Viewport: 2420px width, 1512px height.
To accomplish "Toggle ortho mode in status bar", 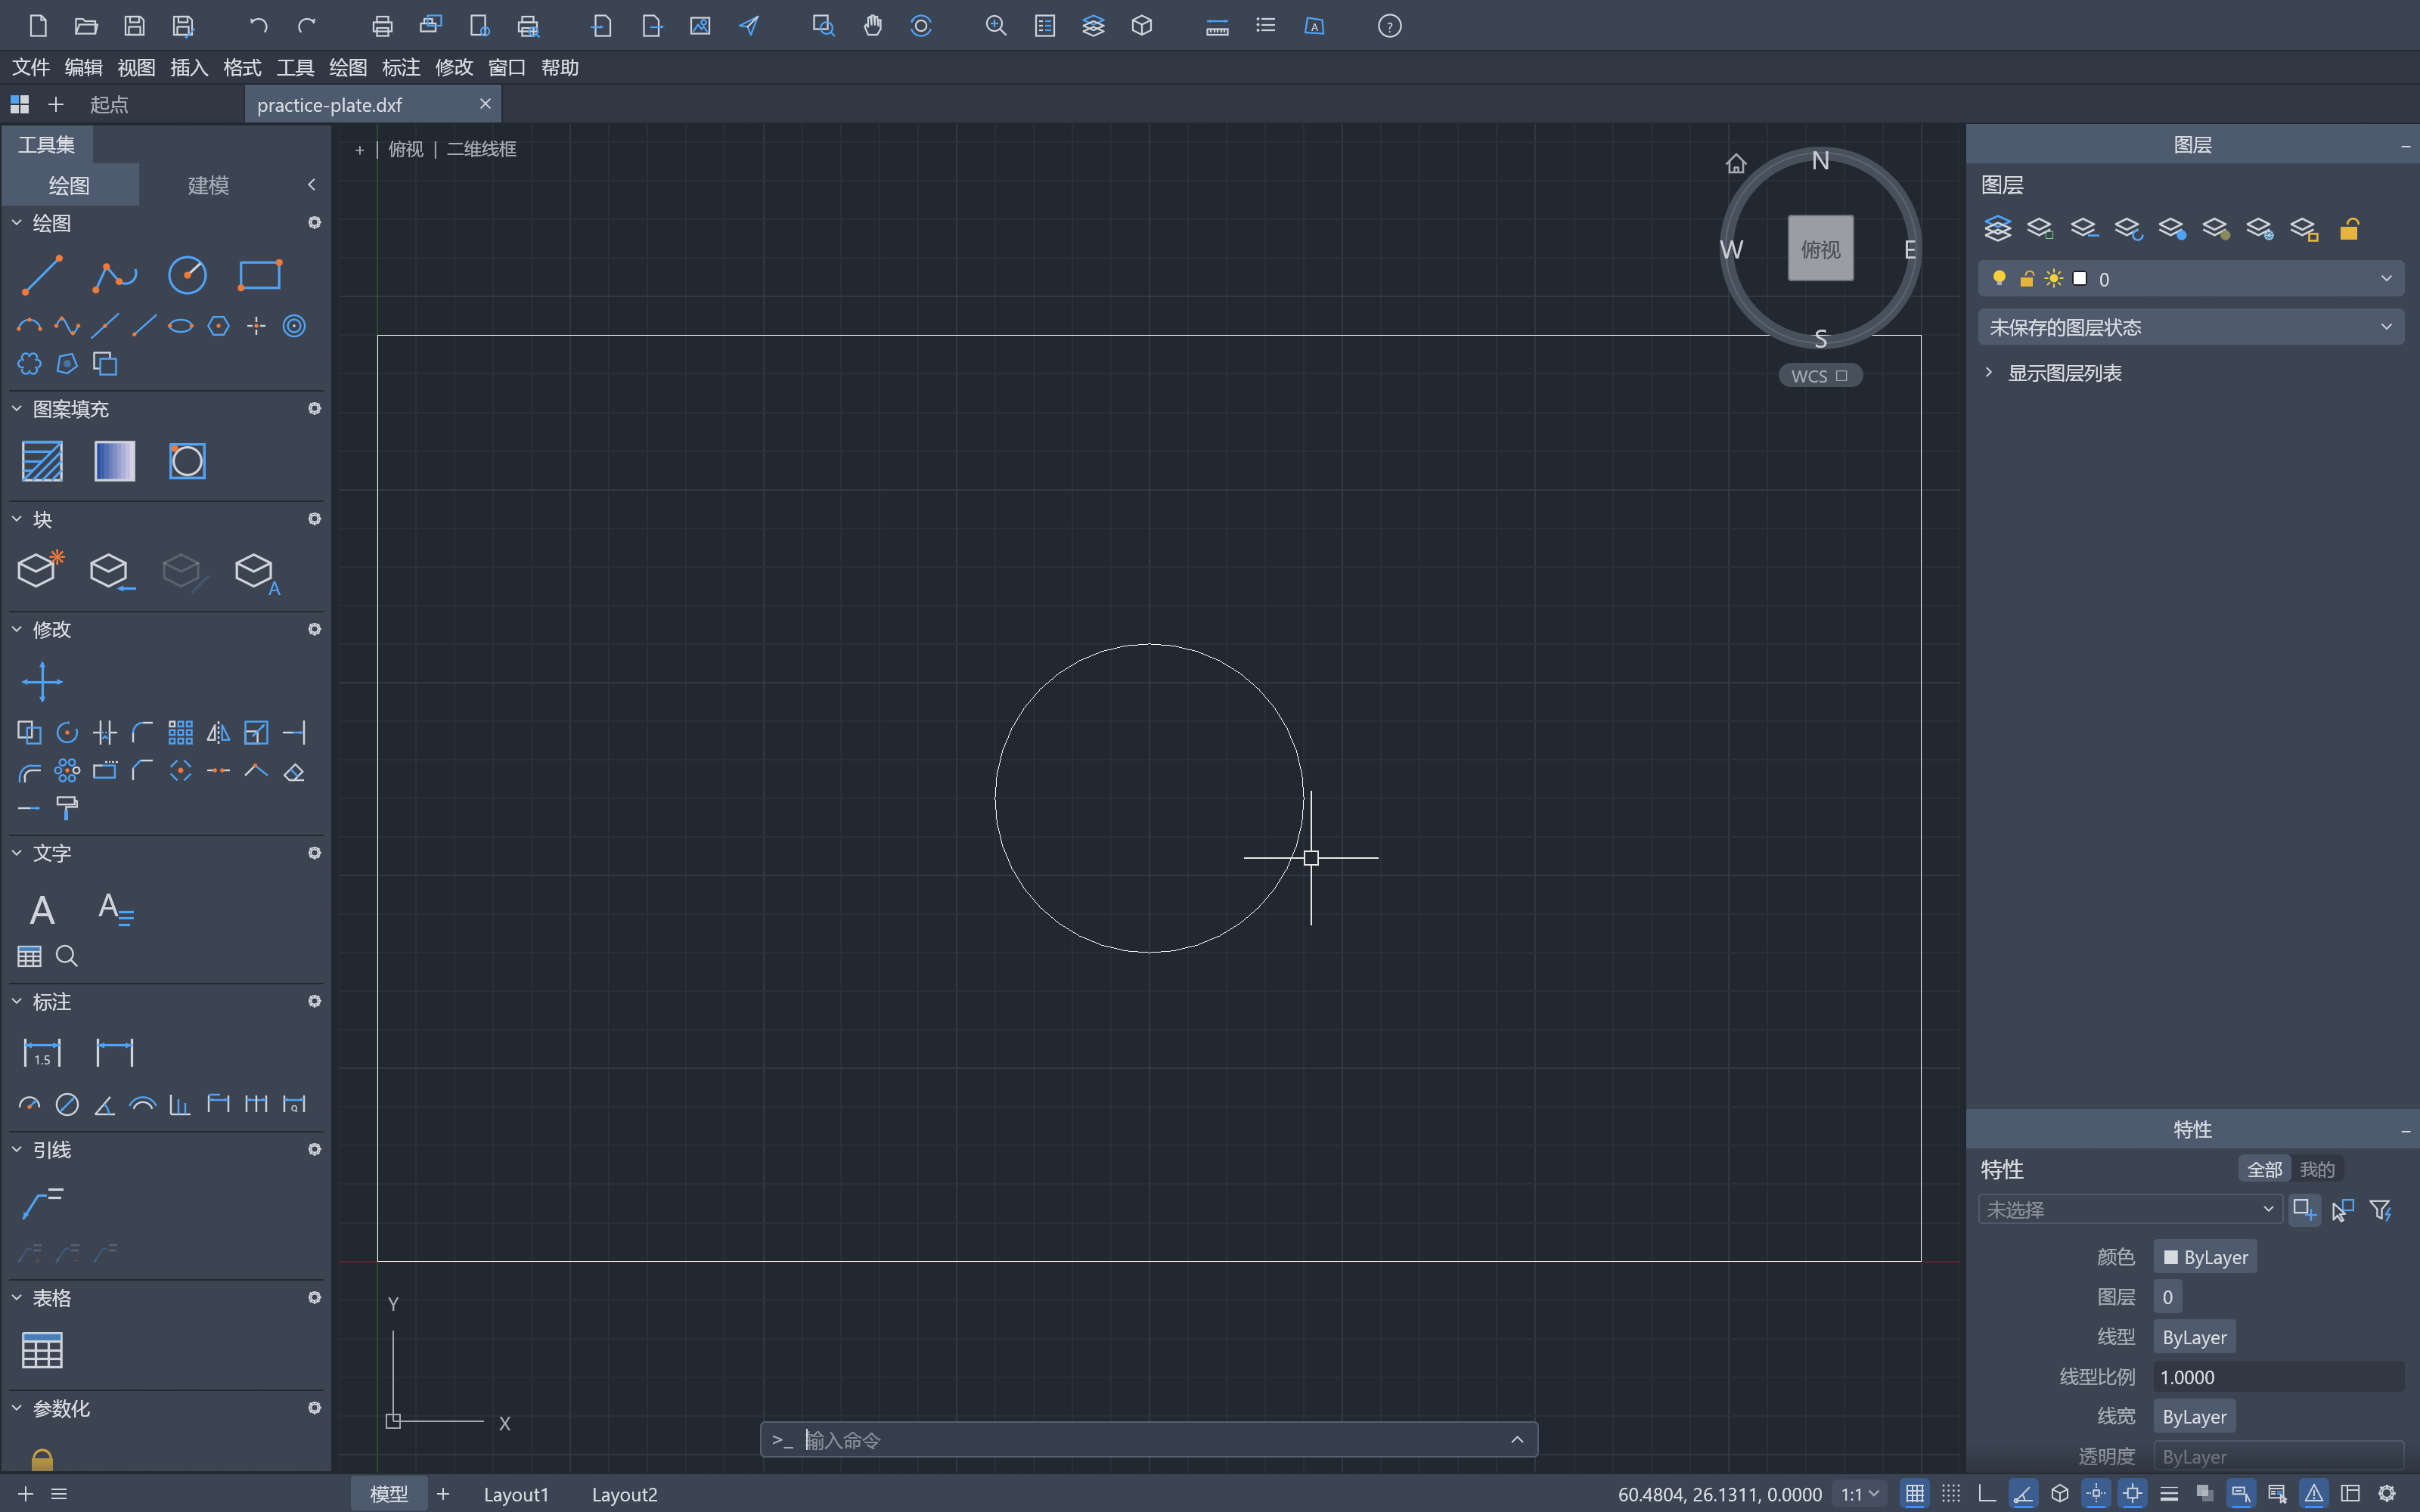I will point(1987,1493).
